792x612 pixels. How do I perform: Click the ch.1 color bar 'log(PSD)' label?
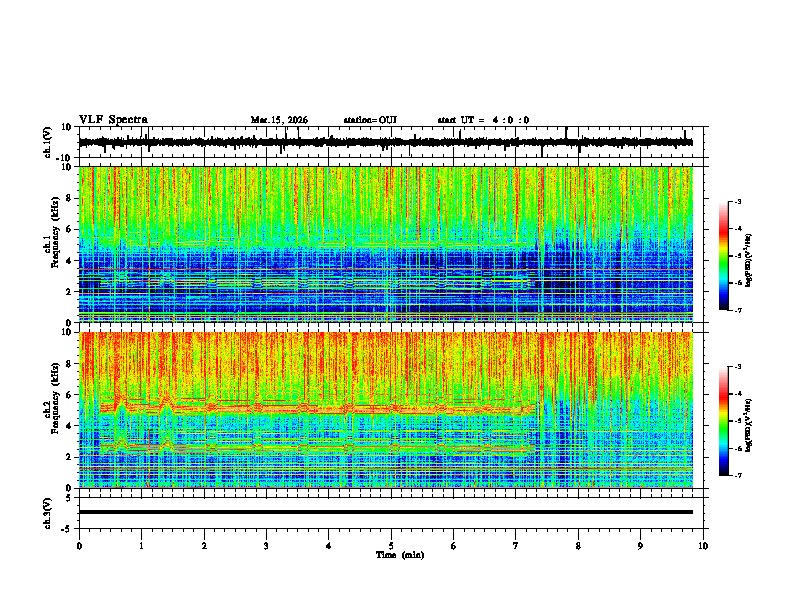pyautogui.click(x=748, y=260)
